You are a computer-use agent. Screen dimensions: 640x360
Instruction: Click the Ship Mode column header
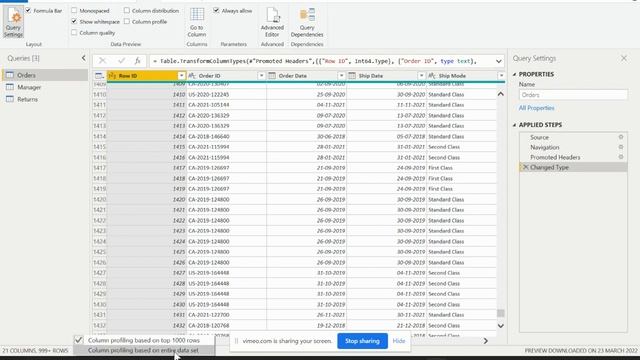(x=466, y=76)
